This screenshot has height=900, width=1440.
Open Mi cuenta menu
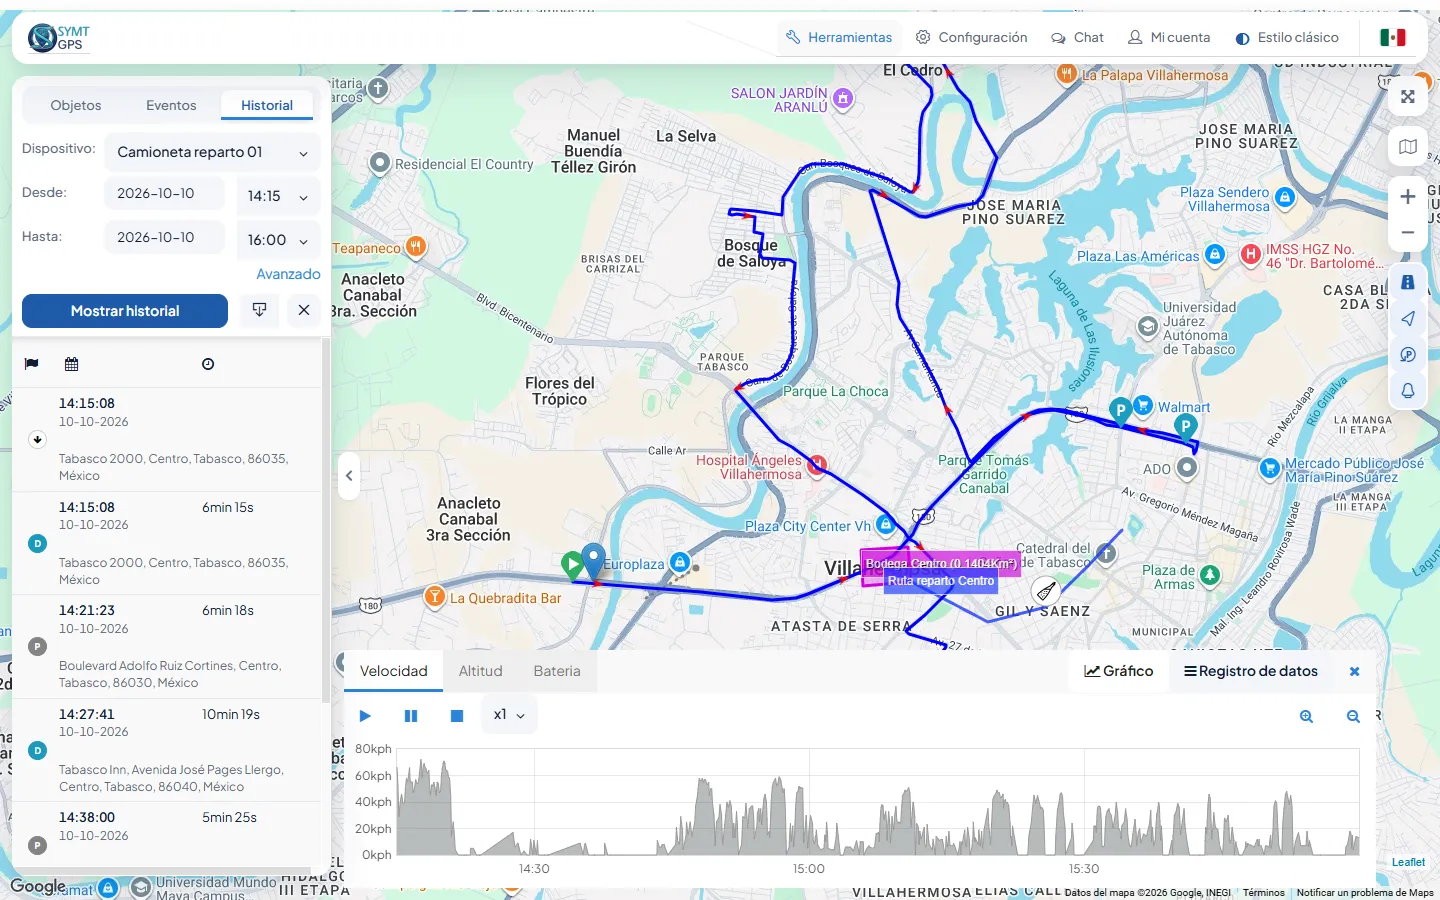1169,37
